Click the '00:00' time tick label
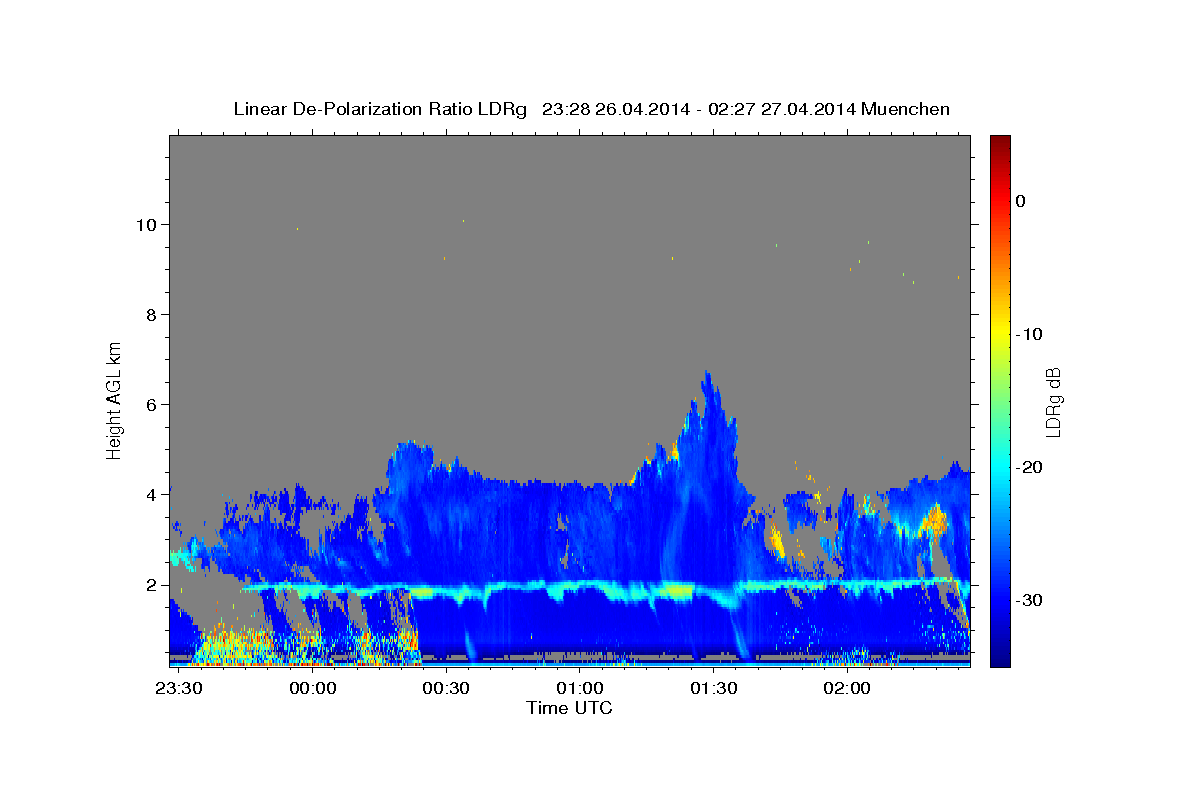Image resolution: width=1200 pixels, height=800 pixels. [313, 689]
